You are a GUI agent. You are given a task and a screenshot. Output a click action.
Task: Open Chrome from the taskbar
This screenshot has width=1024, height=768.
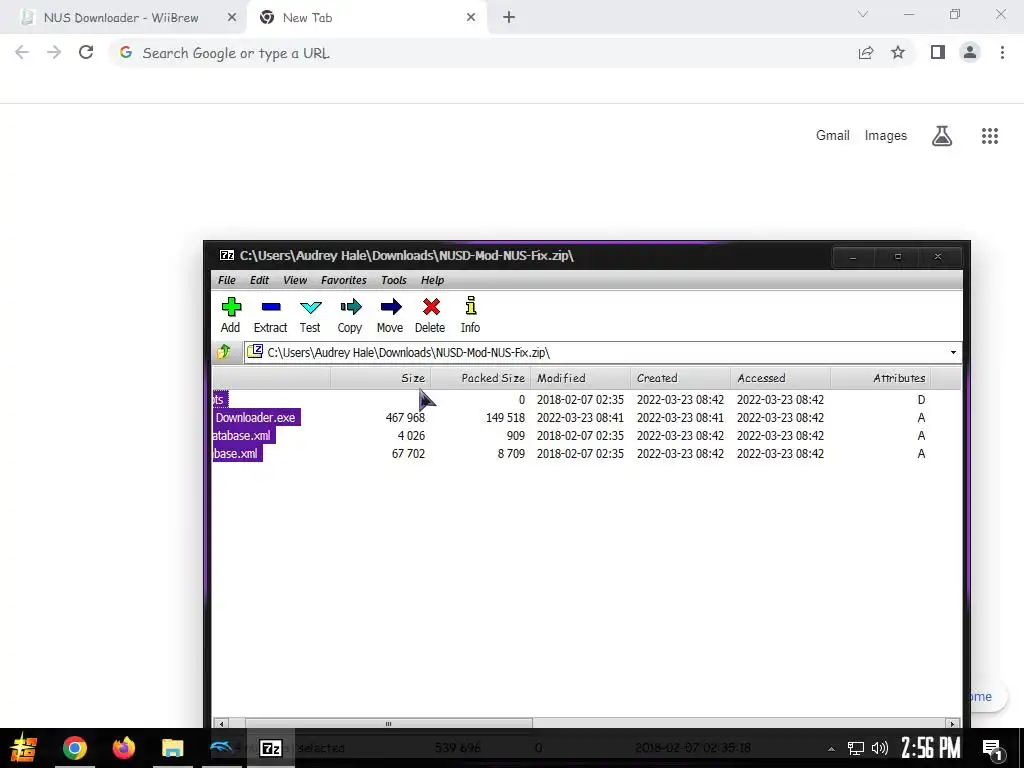click(x=74, y=748)
